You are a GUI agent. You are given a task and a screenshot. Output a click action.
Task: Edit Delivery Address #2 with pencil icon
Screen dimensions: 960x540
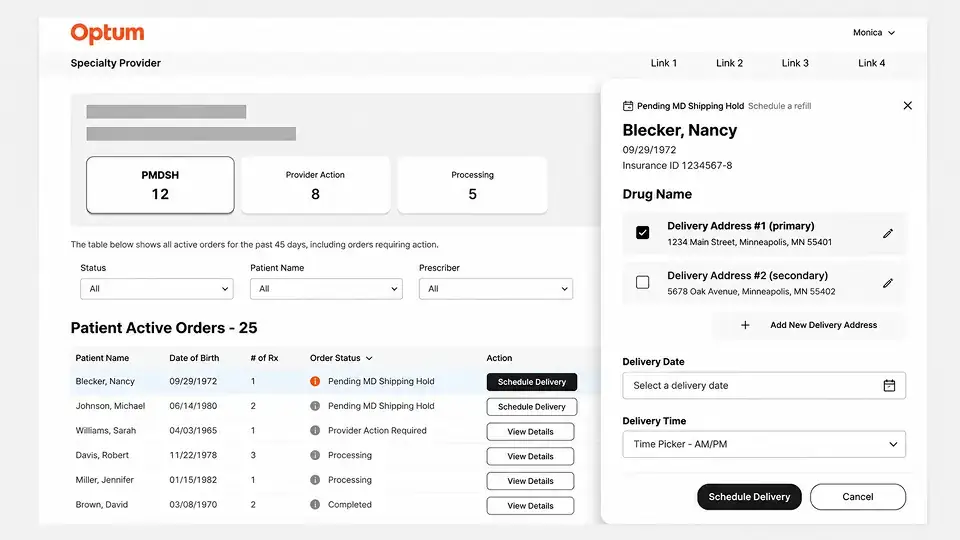point(888,283)
